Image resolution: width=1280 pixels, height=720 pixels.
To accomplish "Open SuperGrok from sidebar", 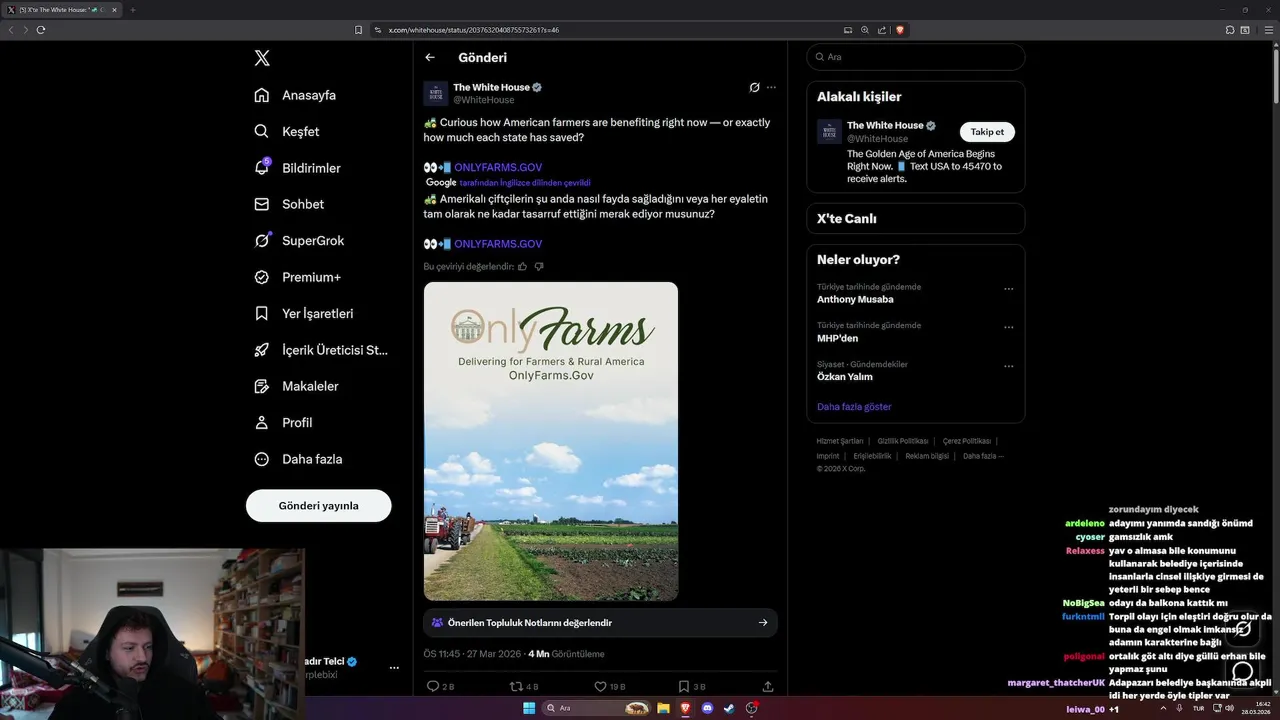I will tap(299, 241).
